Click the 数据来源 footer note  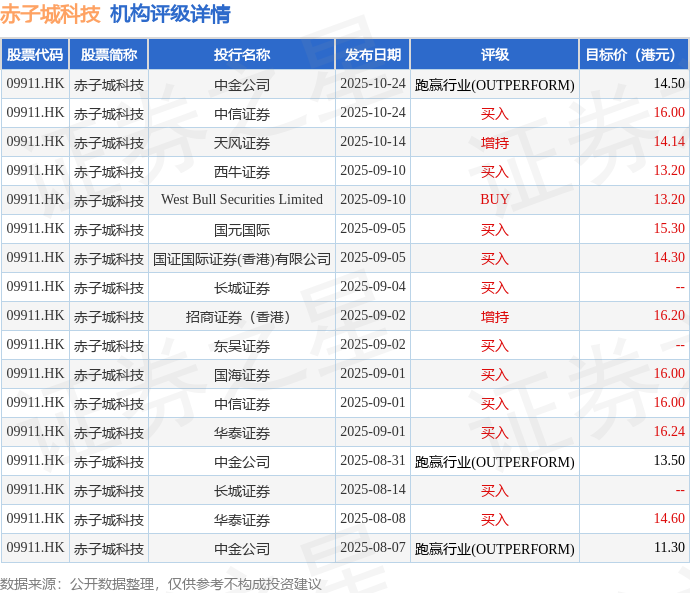(x=161, y=584)
